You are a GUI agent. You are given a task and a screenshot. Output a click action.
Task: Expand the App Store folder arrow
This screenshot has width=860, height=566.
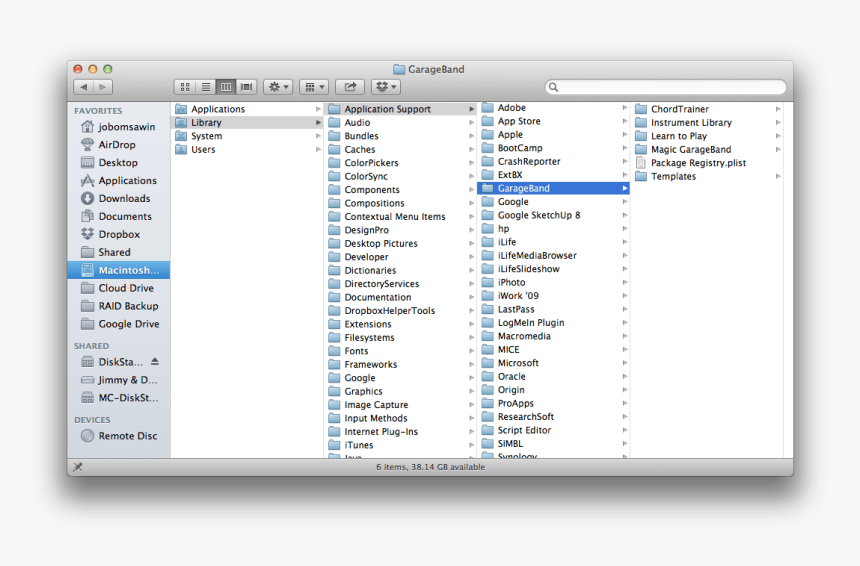(x=624, y=121)
